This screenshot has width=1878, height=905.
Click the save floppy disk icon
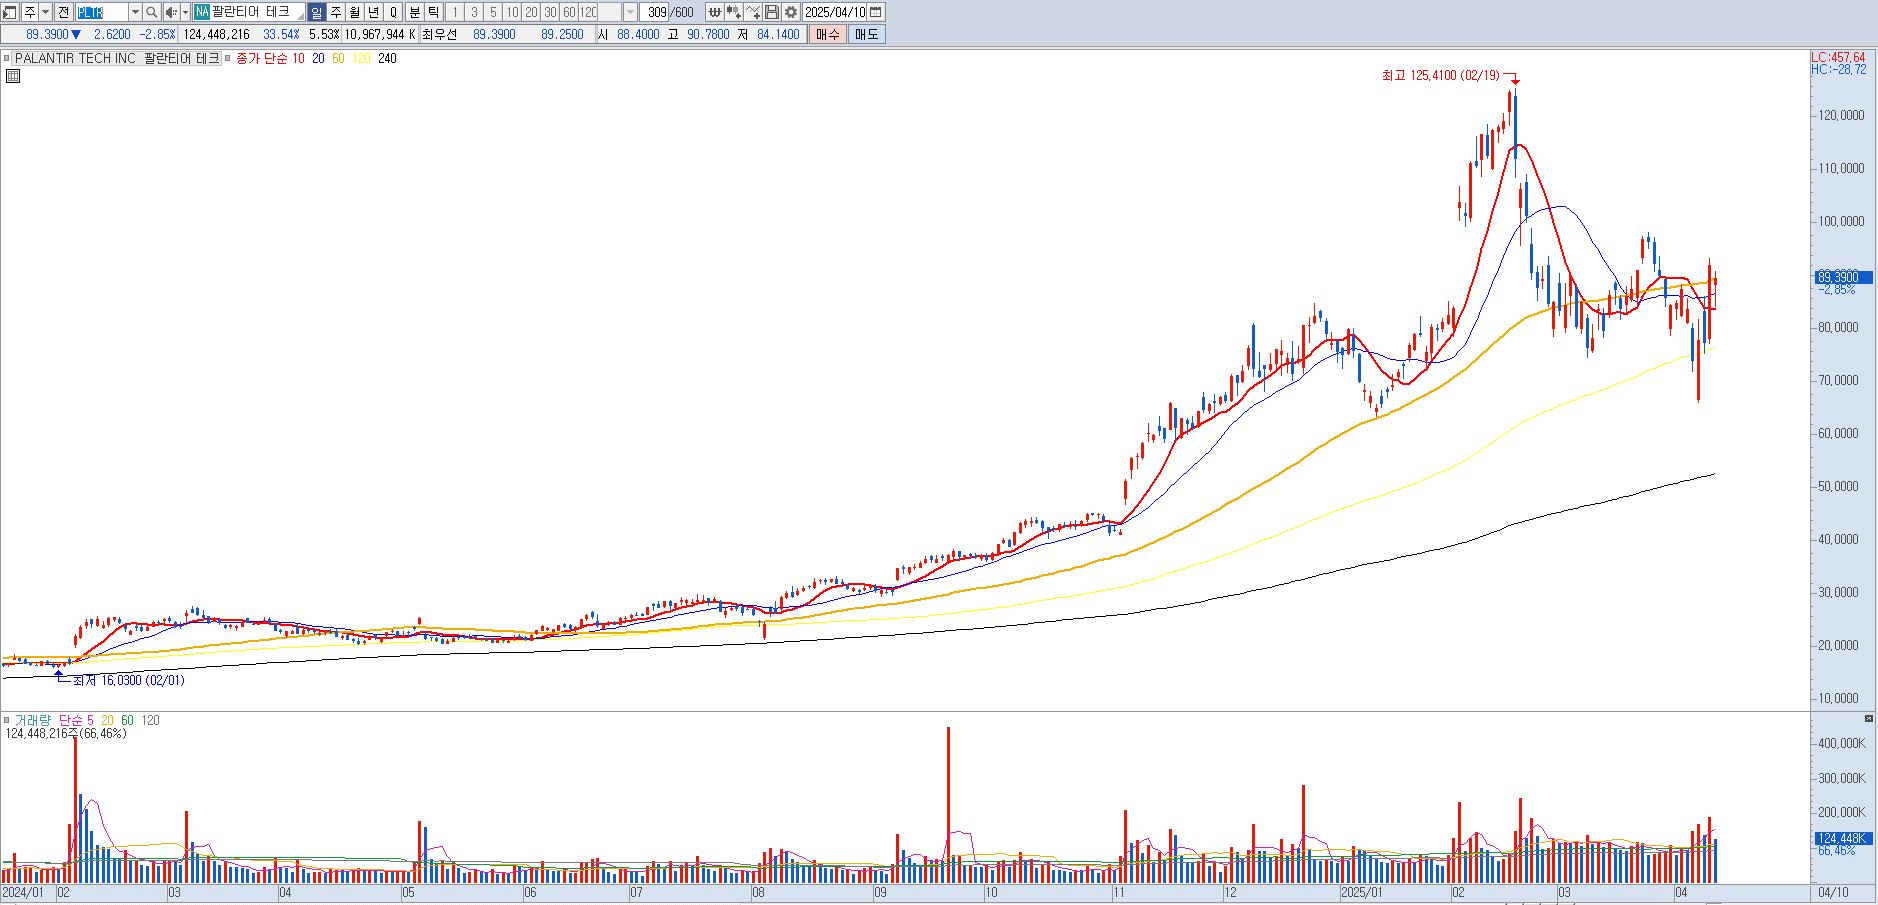tap(771, 12)
